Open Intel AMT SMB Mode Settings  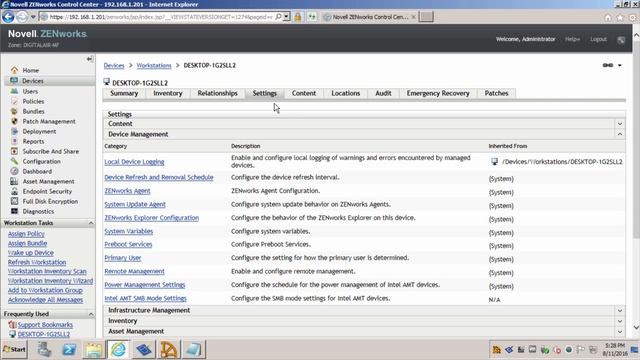pyautogui.click(x=145, y=298)
